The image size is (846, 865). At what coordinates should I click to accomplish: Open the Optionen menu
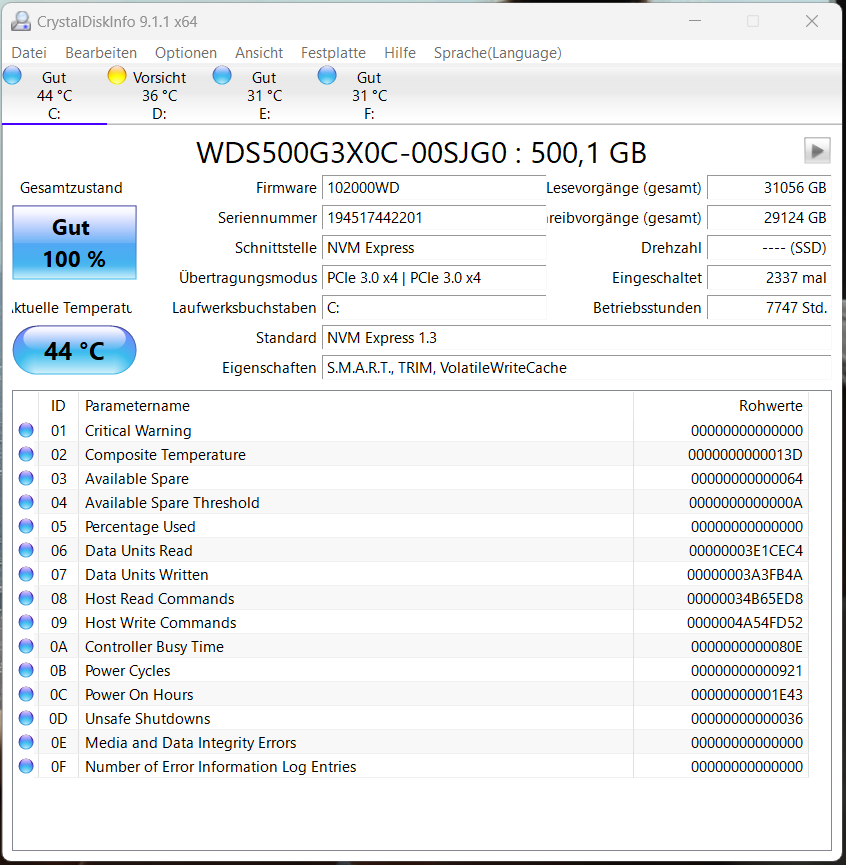pos(186,53)
